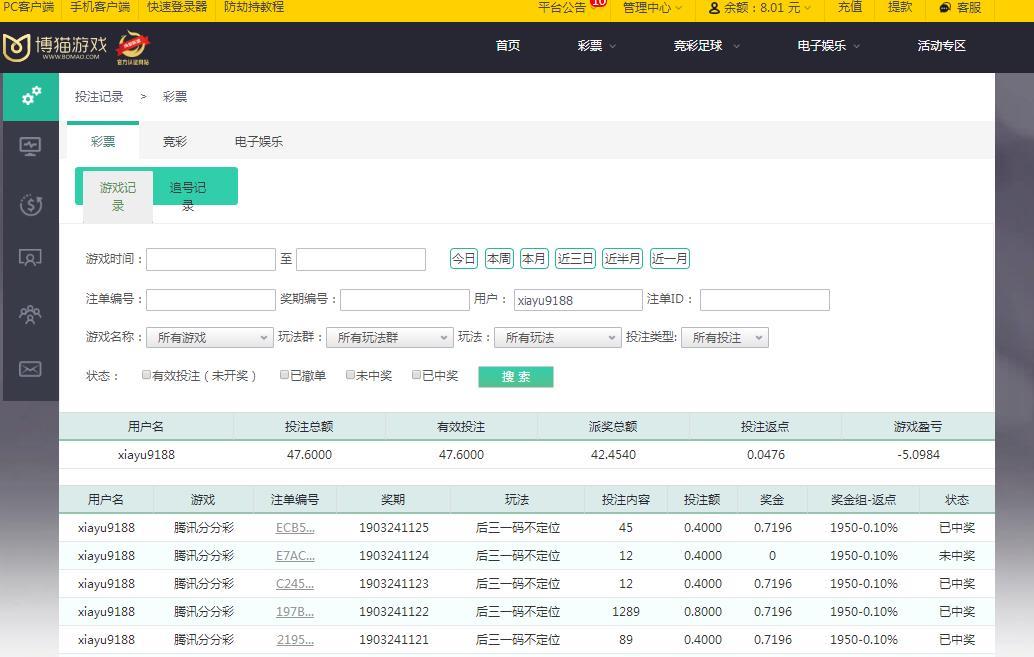
Task: Open the 手机客户端 link
Action: [x=100, y=7]
